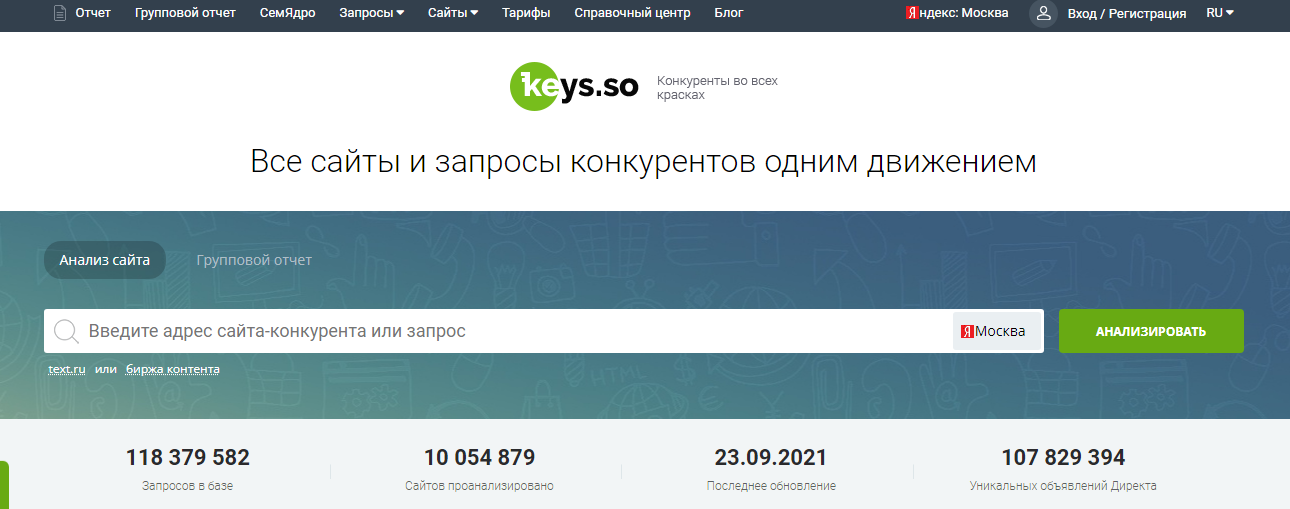The image size is (1290, 509).
Task: Click the magnifier icon in search field
Action: click(66, 332)
